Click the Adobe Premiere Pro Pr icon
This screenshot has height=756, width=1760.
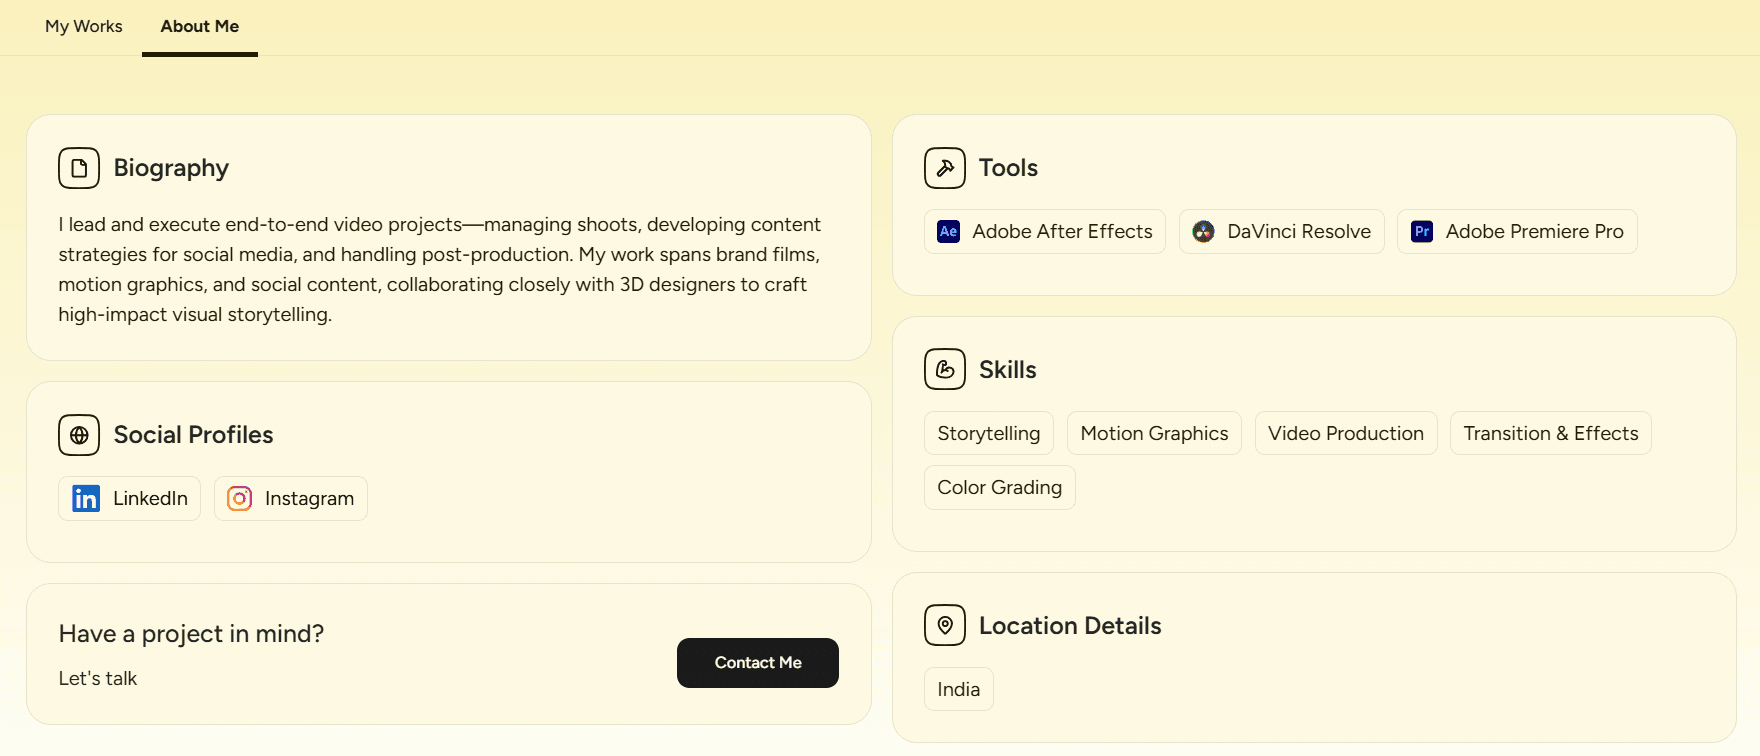coord(1422,231)
